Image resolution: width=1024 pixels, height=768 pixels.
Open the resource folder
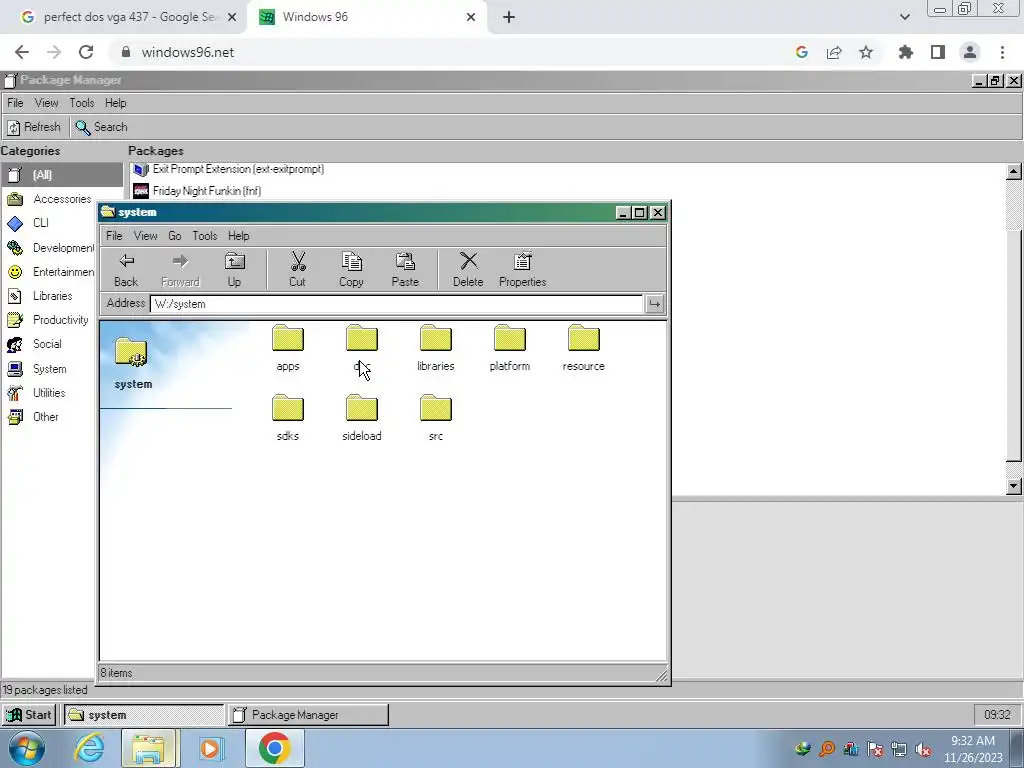tap(584, 349)
